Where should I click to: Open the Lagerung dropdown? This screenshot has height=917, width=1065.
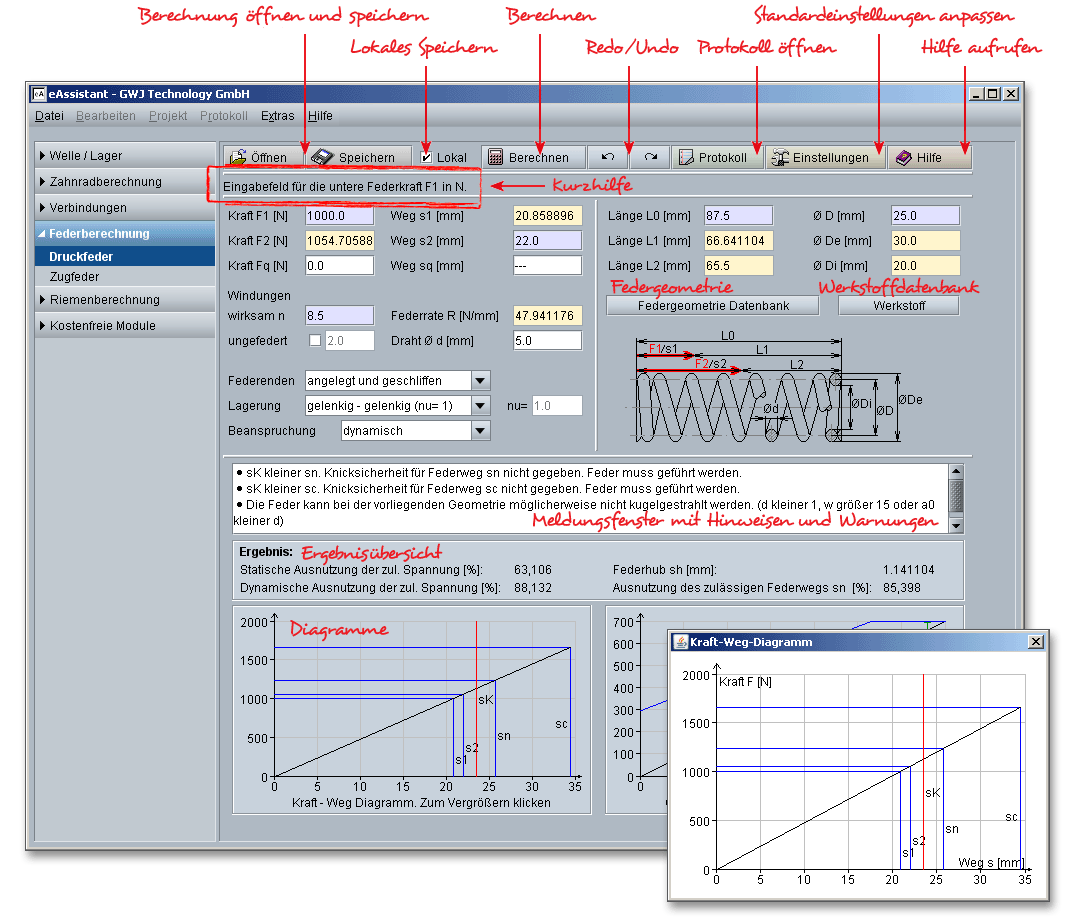[480, 406]
